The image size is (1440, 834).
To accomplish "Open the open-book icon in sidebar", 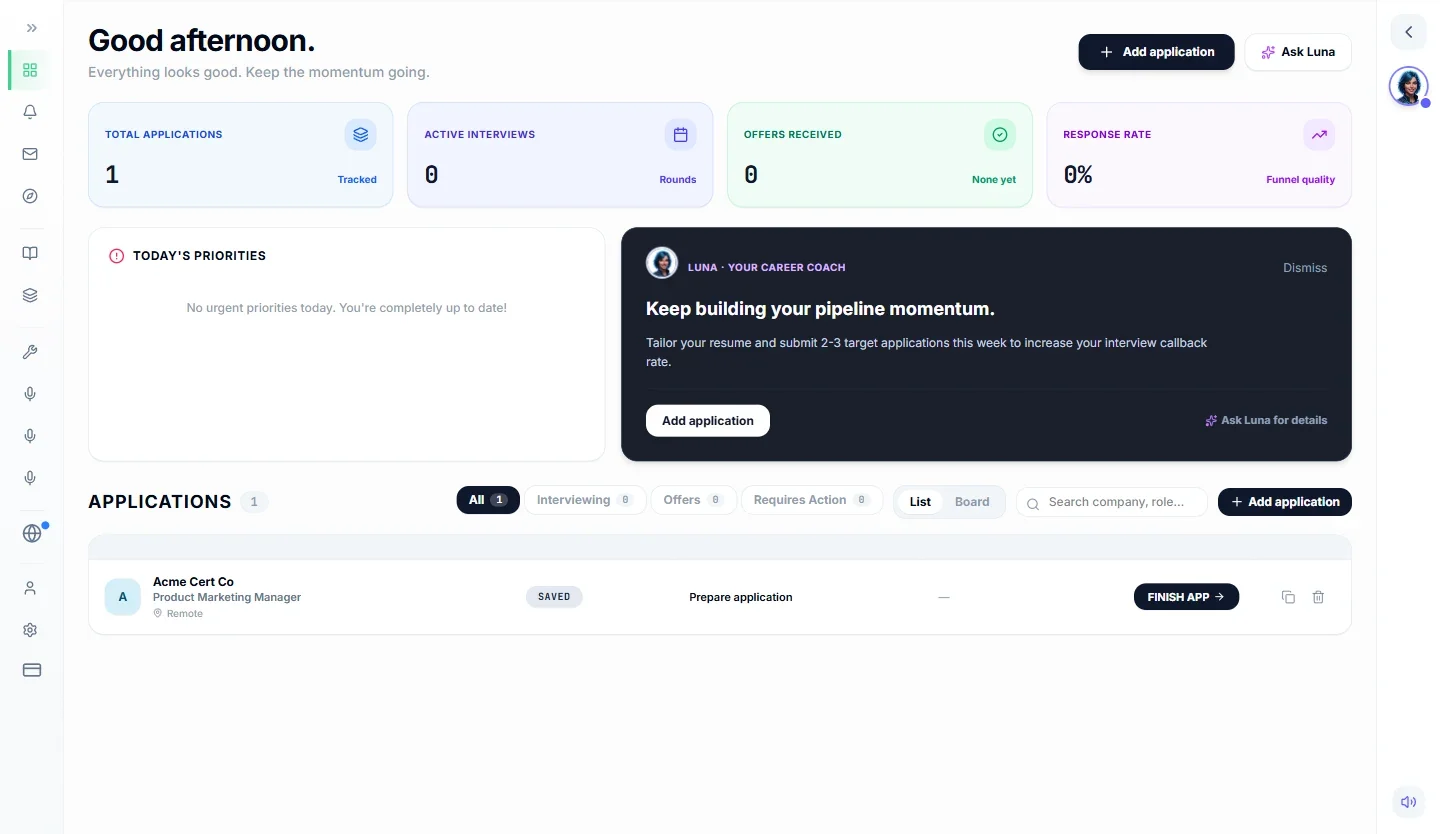I will pos(30,253).
